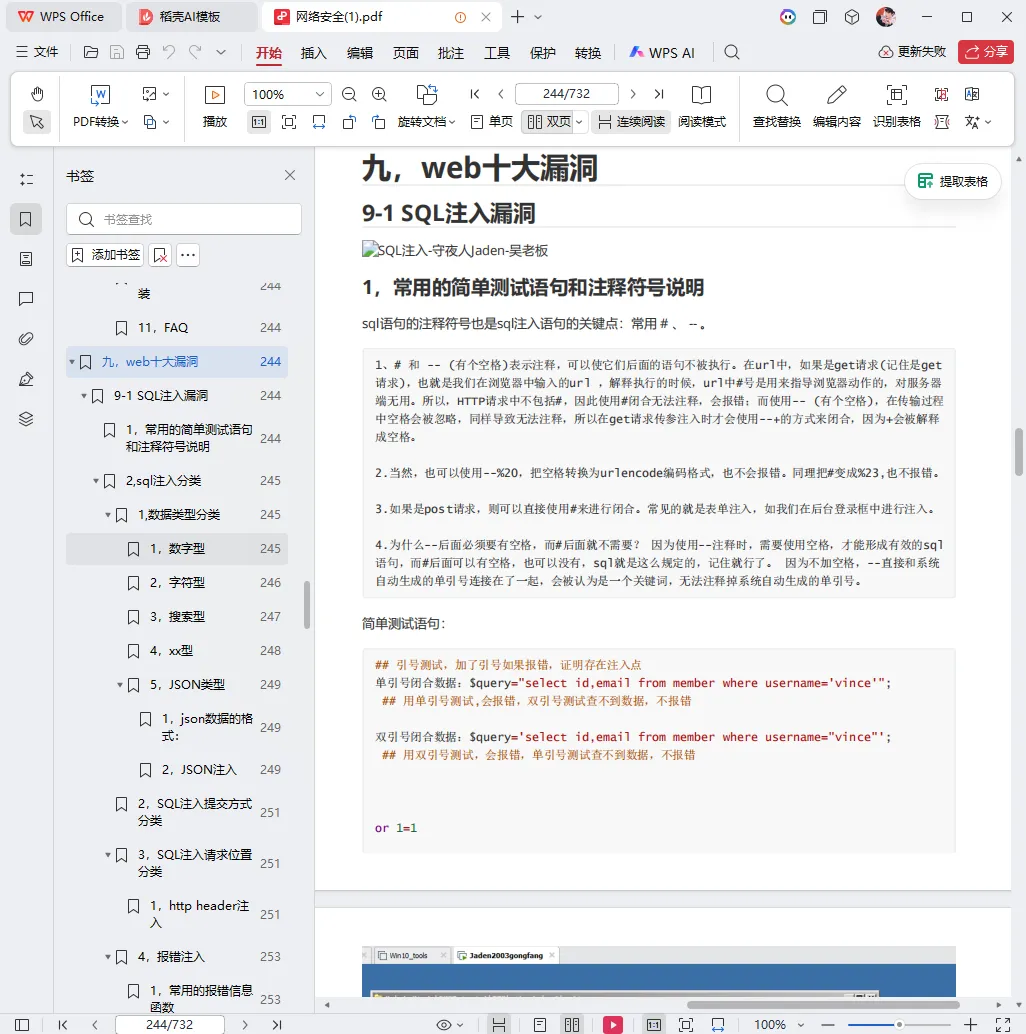This screenshot has width=1026, height=1034.
Task: Open 查找替换 find and replace
Action: click(776, 106)
